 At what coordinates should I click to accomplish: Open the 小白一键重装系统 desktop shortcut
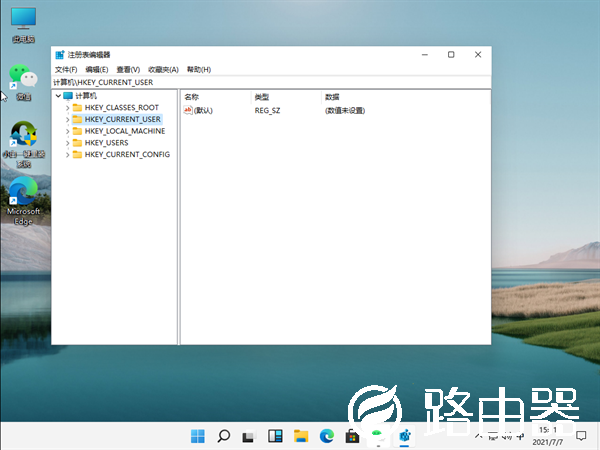pyautogui.click(x=23, y=144)
